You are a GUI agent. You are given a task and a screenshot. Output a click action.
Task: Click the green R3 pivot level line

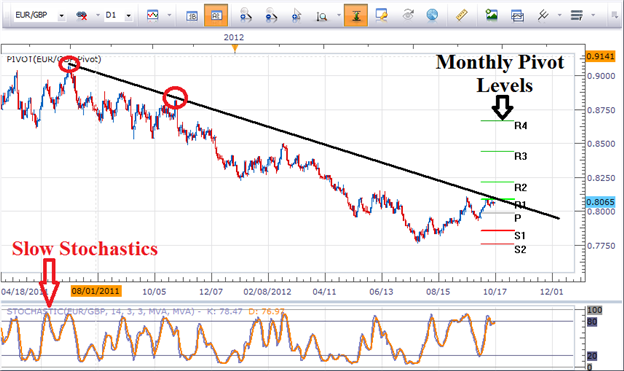[x=497, y=151]
